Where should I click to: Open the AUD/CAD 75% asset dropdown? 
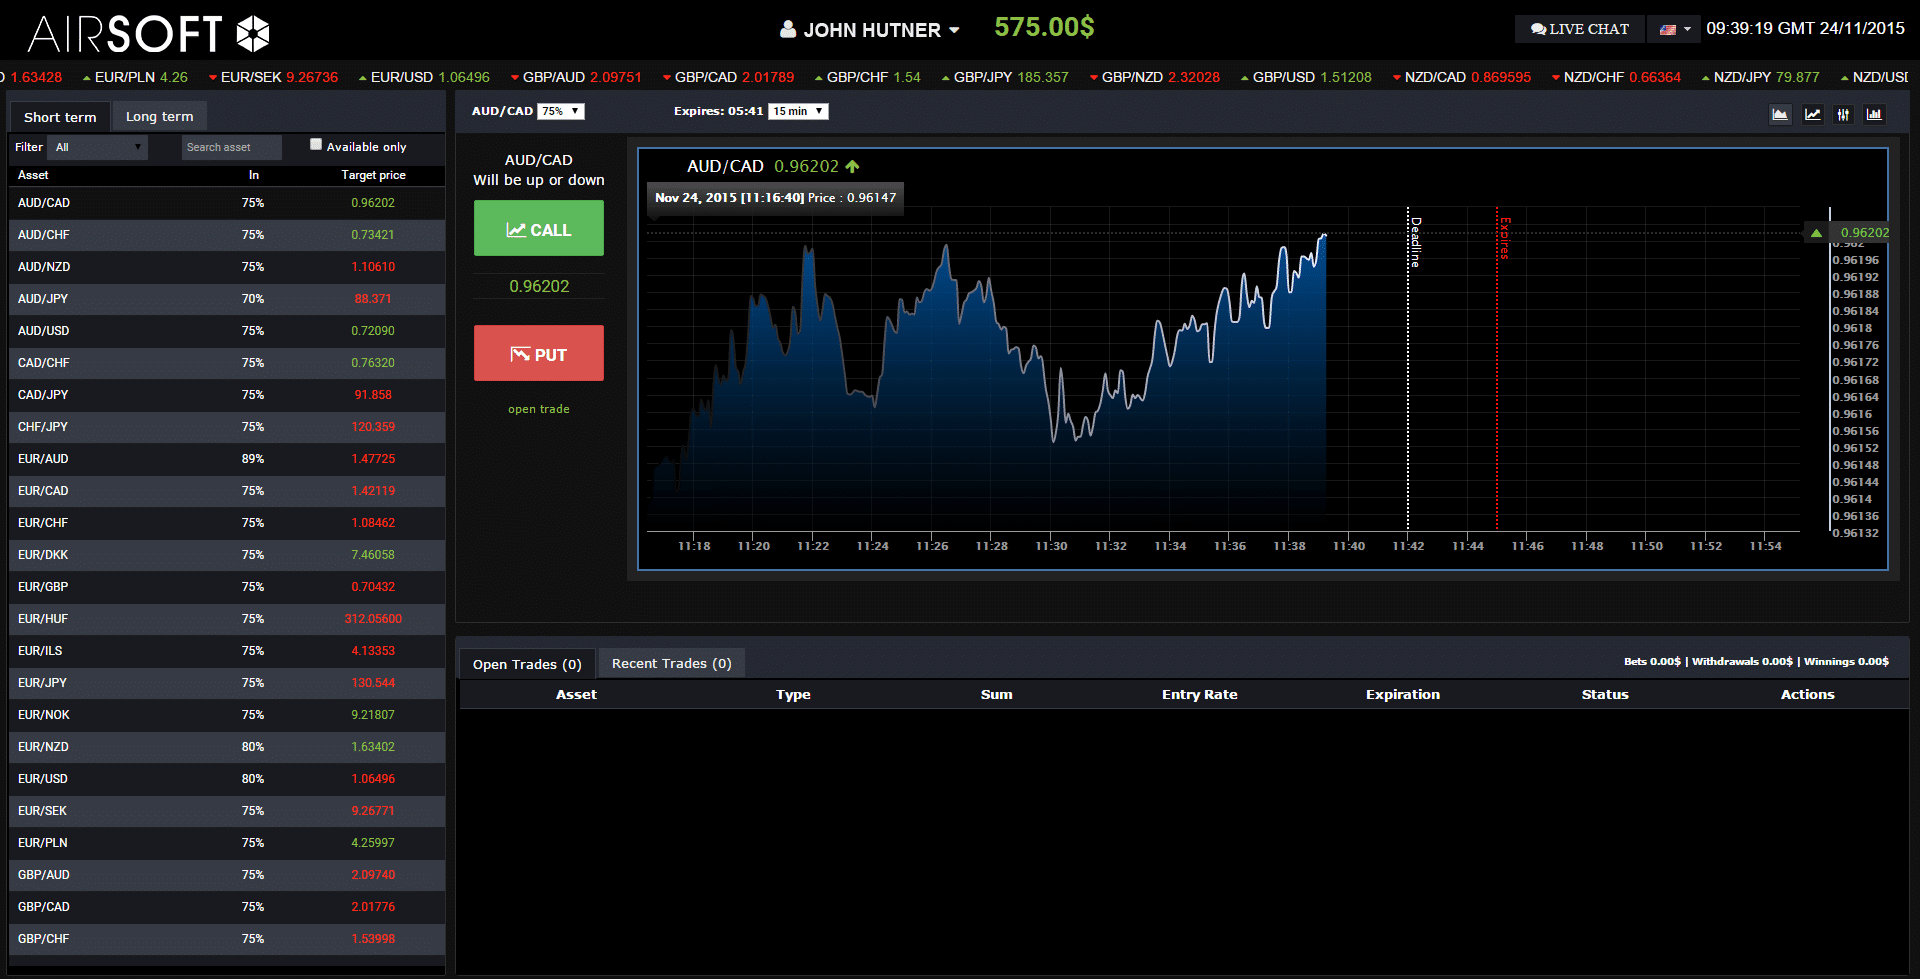[560, 112]
